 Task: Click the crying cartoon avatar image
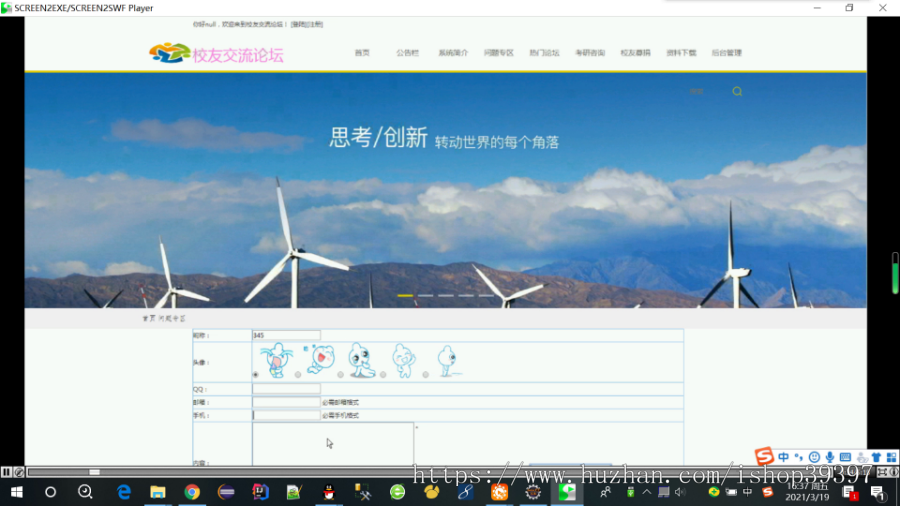tap(277, 360)
